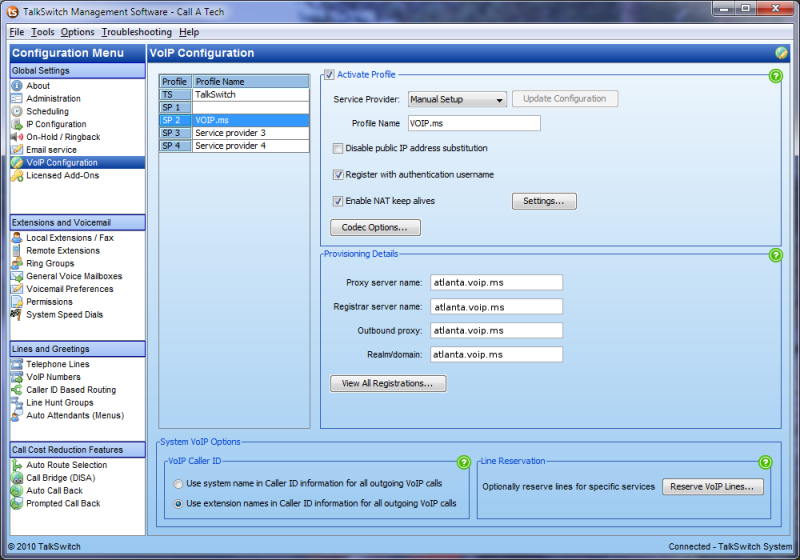Image resolution: width=800 pixels, height=560 pixels.
Task: Click the Lines and Greetings section header
Action: [x=78, y=349]
